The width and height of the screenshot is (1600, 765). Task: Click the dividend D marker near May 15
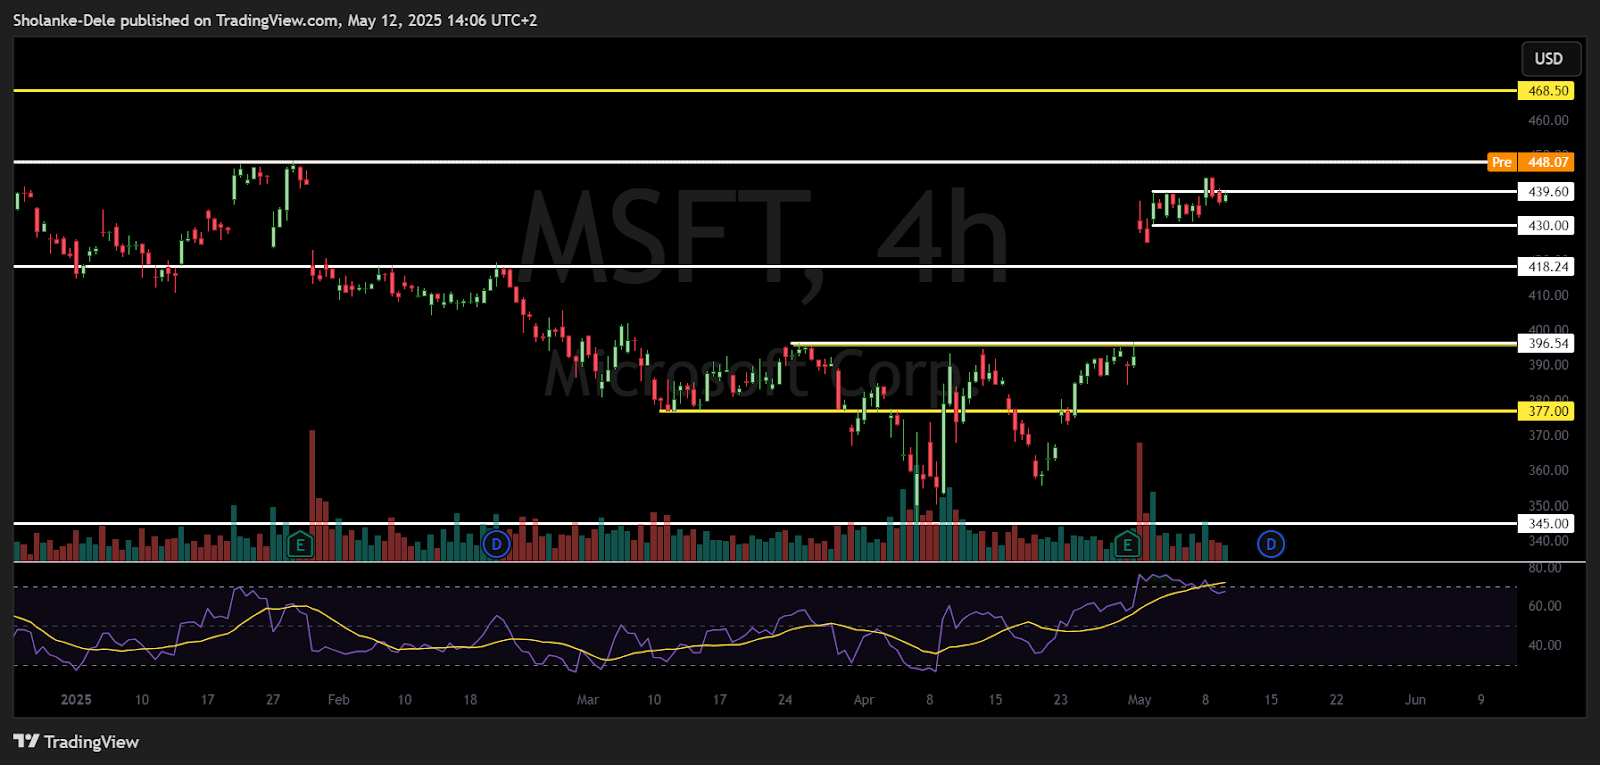(x=1270, y=545)
